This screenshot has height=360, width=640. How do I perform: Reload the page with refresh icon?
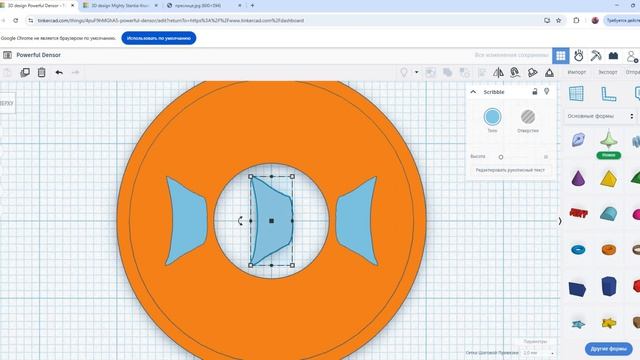point(16,20)
